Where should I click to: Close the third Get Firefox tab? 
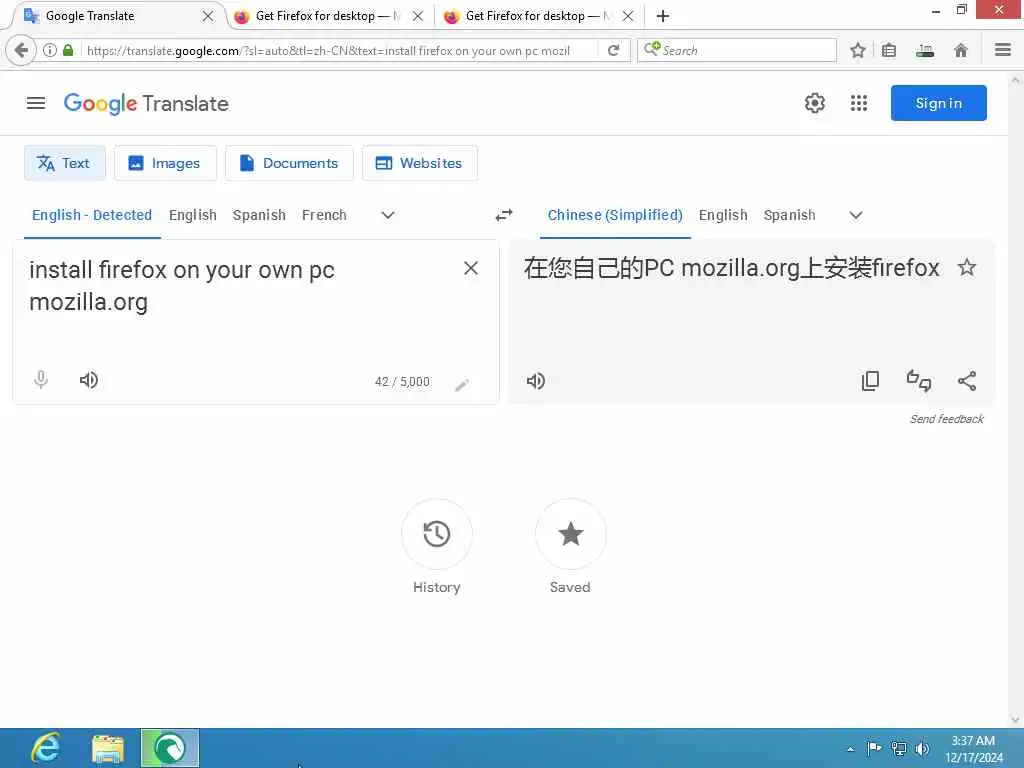point(628,16)
